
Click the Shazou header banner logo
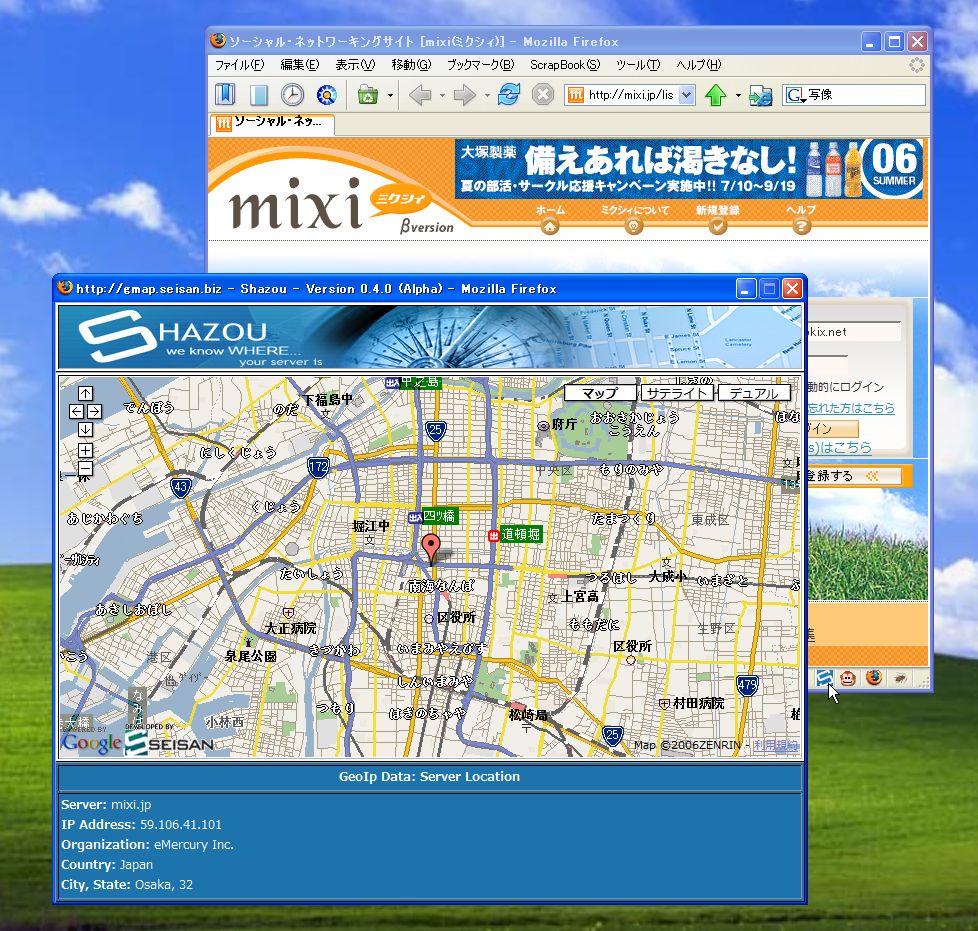coord(202,337)
